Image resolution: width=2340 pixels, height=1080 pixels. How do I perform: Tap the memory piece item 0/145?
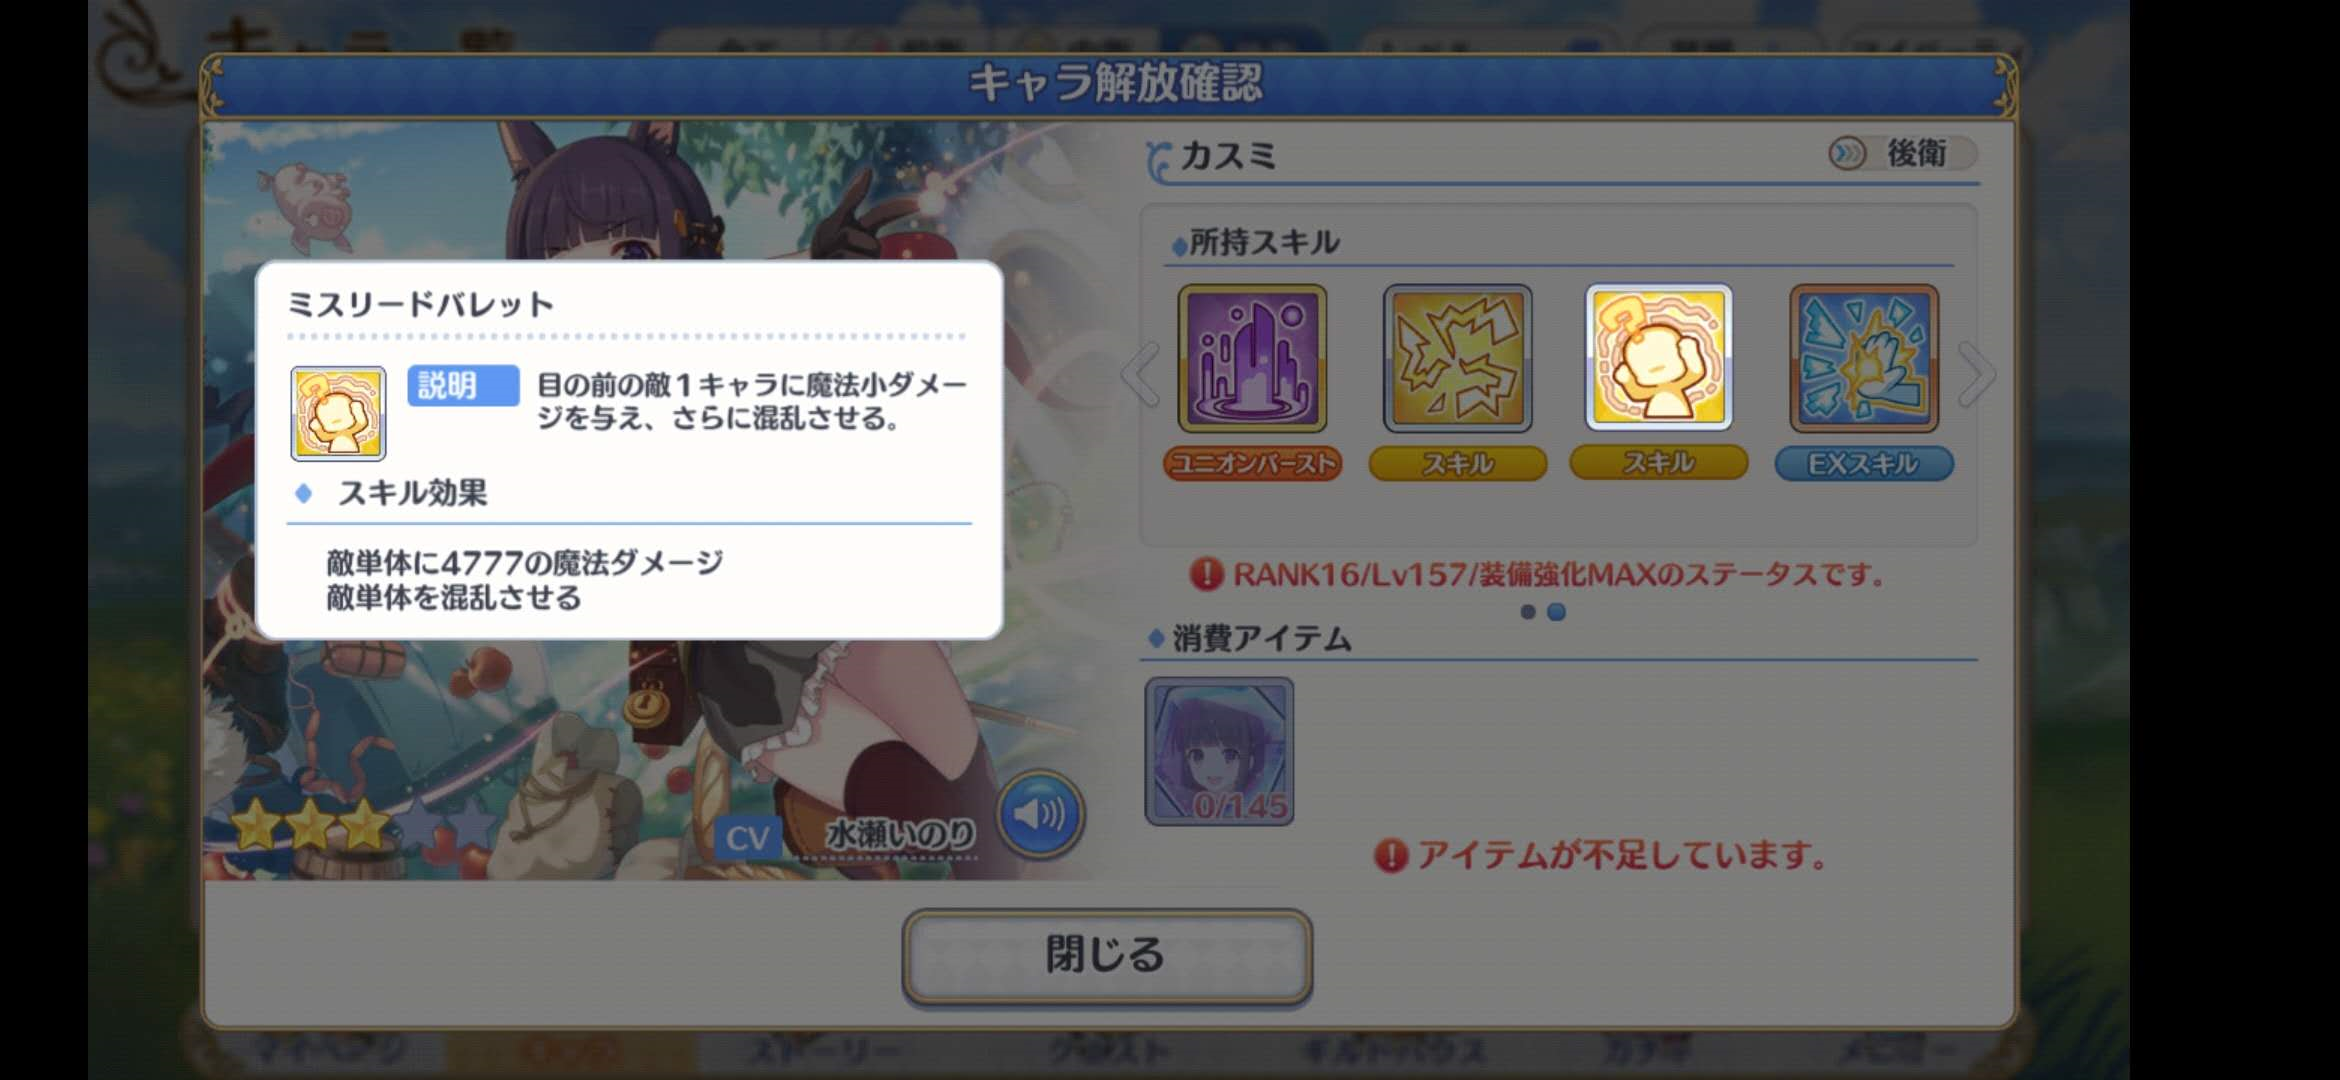point(1219,751)
